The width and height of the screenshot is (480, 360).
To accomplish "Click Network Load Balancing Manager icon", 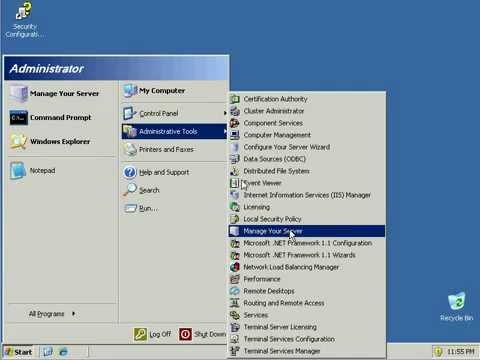I will 235,267.
